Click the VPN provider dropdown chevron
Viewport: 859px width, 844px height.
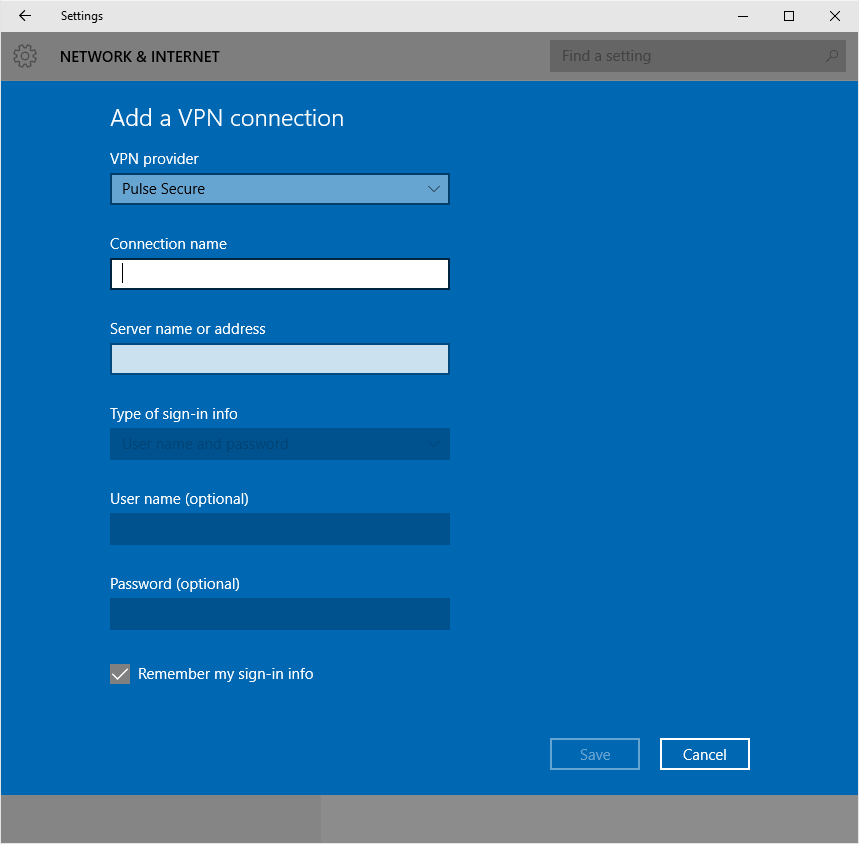click(434, 189)
